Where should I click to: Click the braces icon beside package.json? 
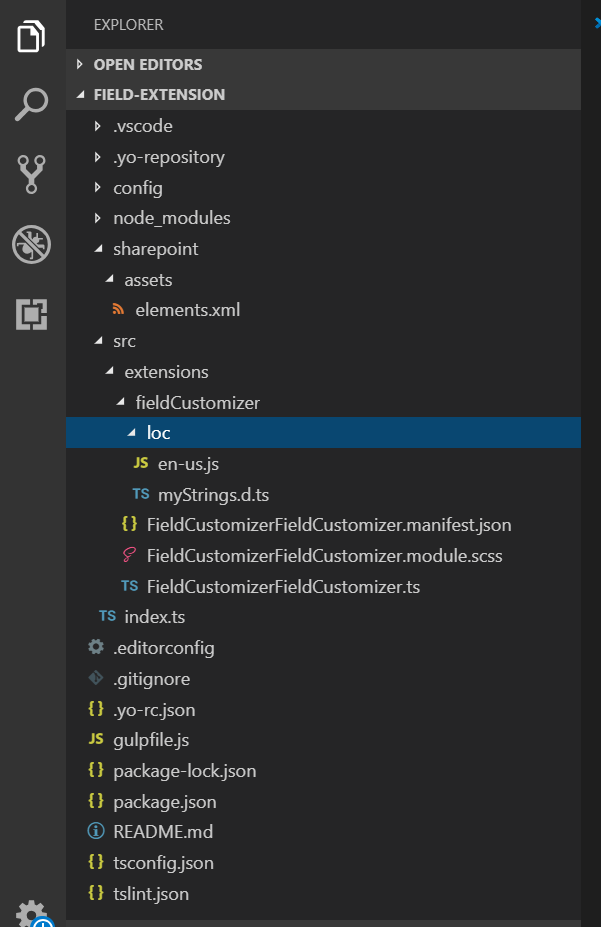coord(96,800)
